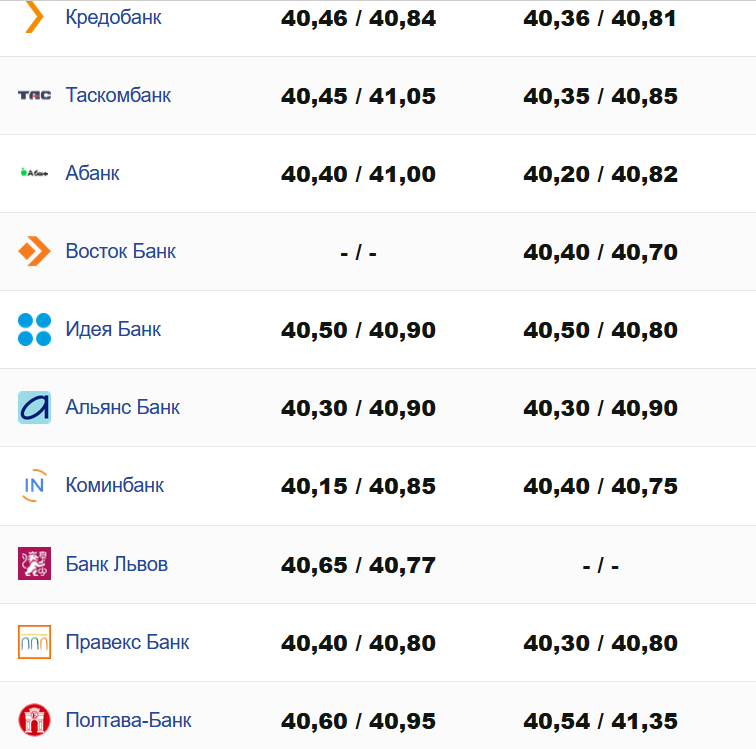
Task: Open the Коминбанк link
Action: pyautogui.click(x=114, y=486)
